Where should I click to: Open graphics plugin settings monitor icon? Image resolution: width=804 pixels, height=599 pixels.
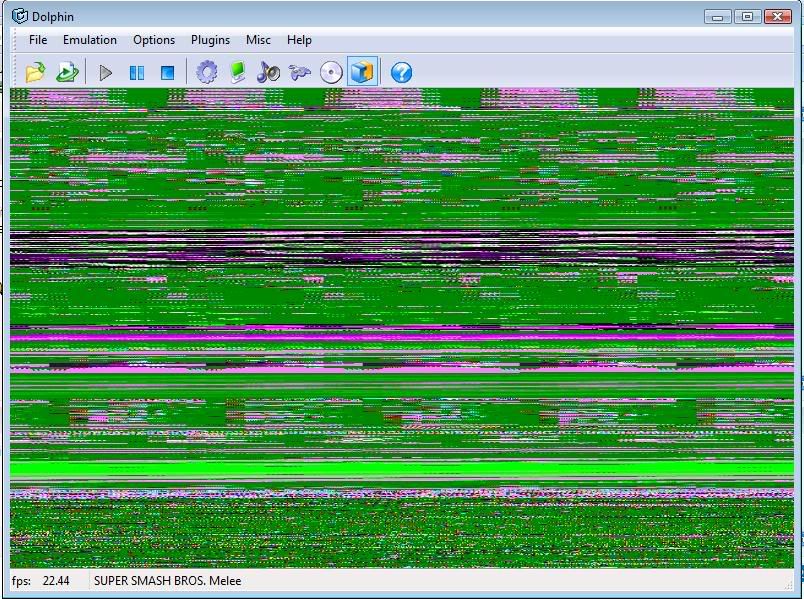237,72
